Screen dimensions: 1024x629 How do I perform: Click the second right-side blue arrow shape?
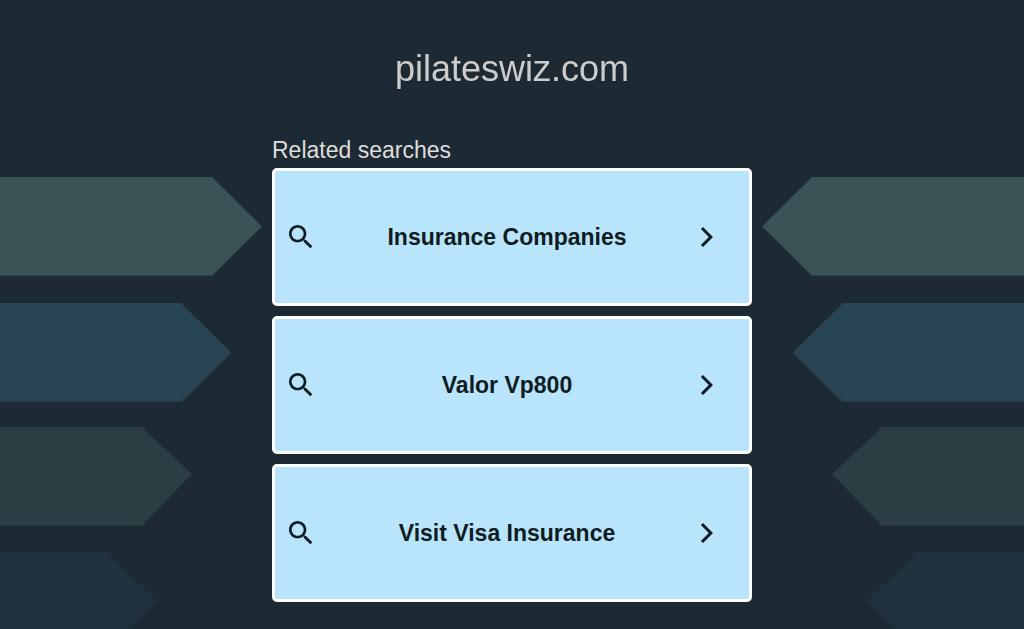920,352
